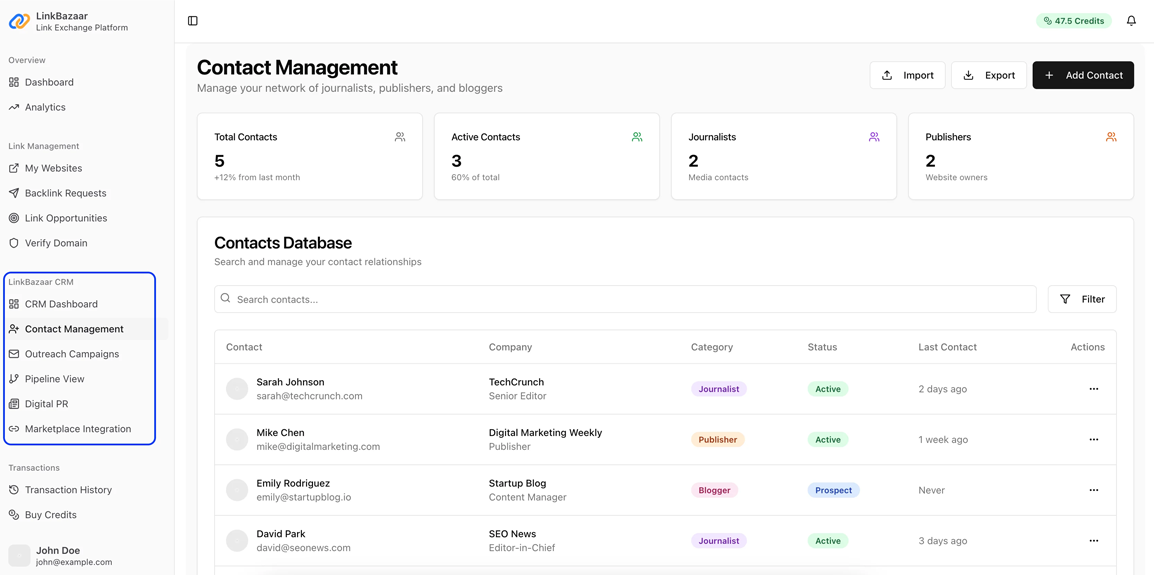Open the 47.5 Credits badge
The image size is (1154, 575).
1073,21
